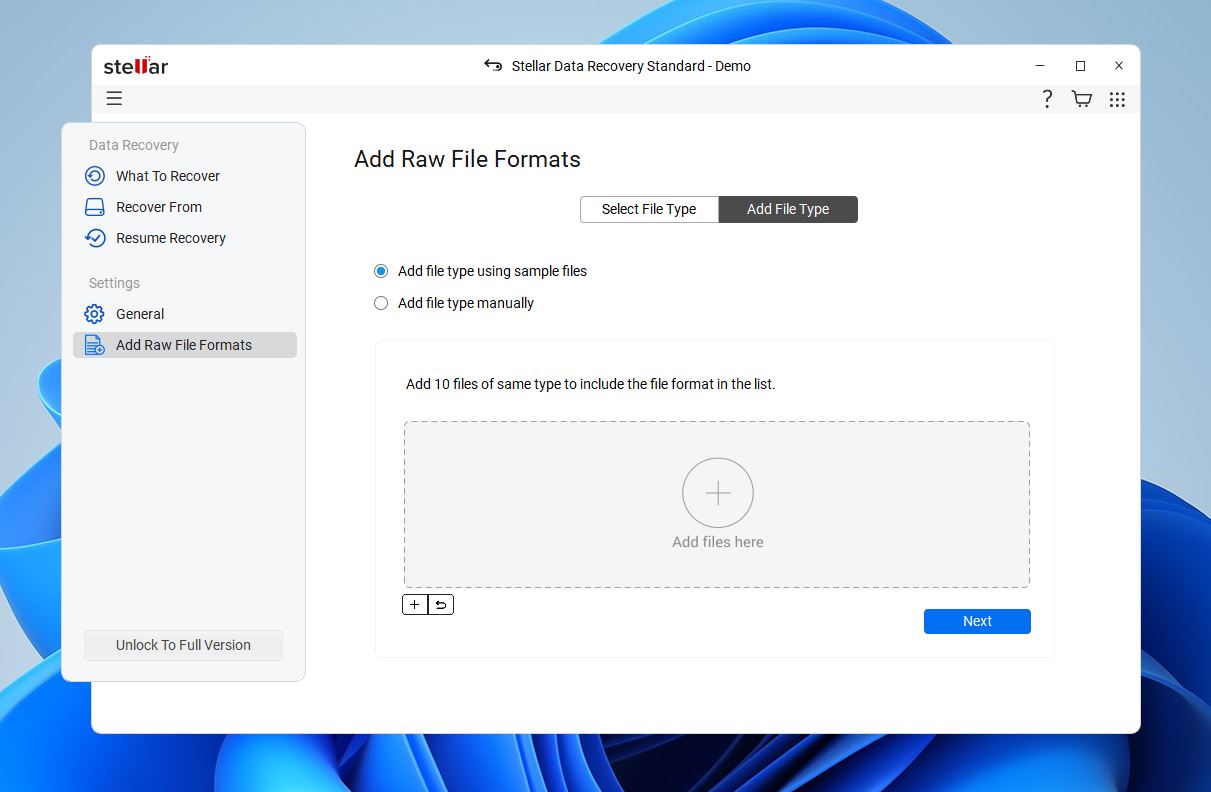Click Unlock To Full Version button
Image resolution: width=1211 pixels, height=792 pixels.
[x=183, y=645]
